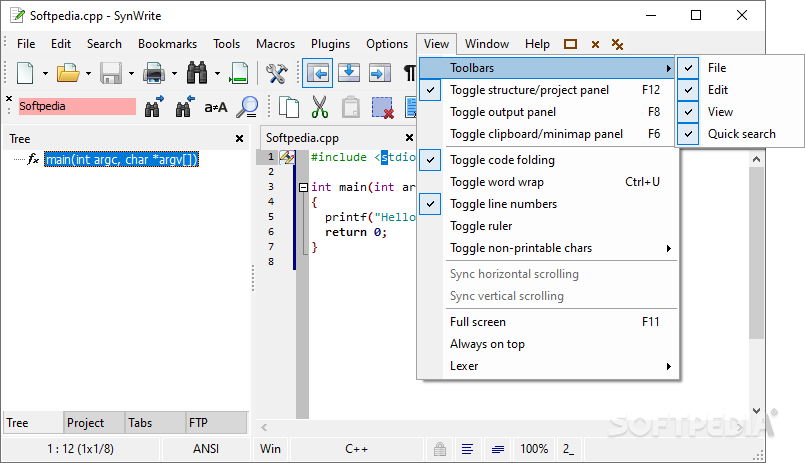Open the Print dropdown arrow

(175, 73)
